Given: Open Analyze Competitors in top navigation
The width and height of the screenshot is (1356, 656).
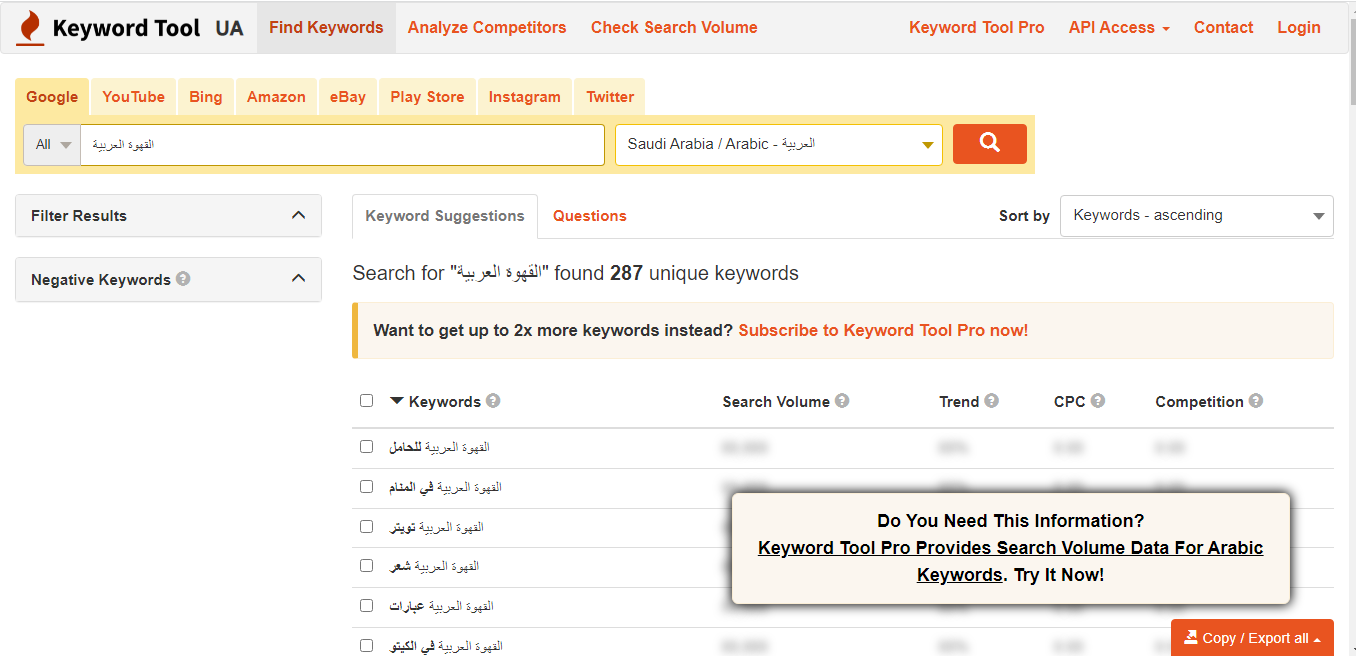Looking at the screenshot, I should tap(487, 27).
